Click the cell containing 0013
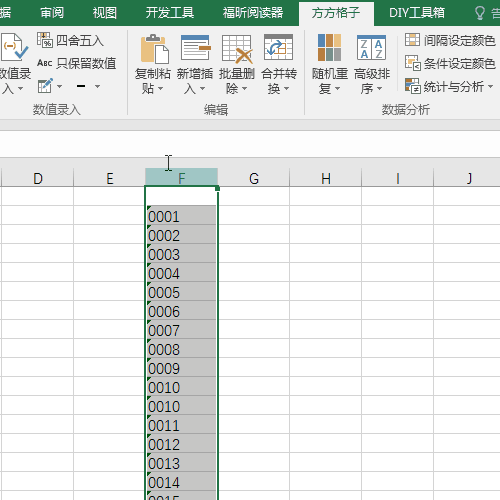Screen dimensions: 500x500 181,462
